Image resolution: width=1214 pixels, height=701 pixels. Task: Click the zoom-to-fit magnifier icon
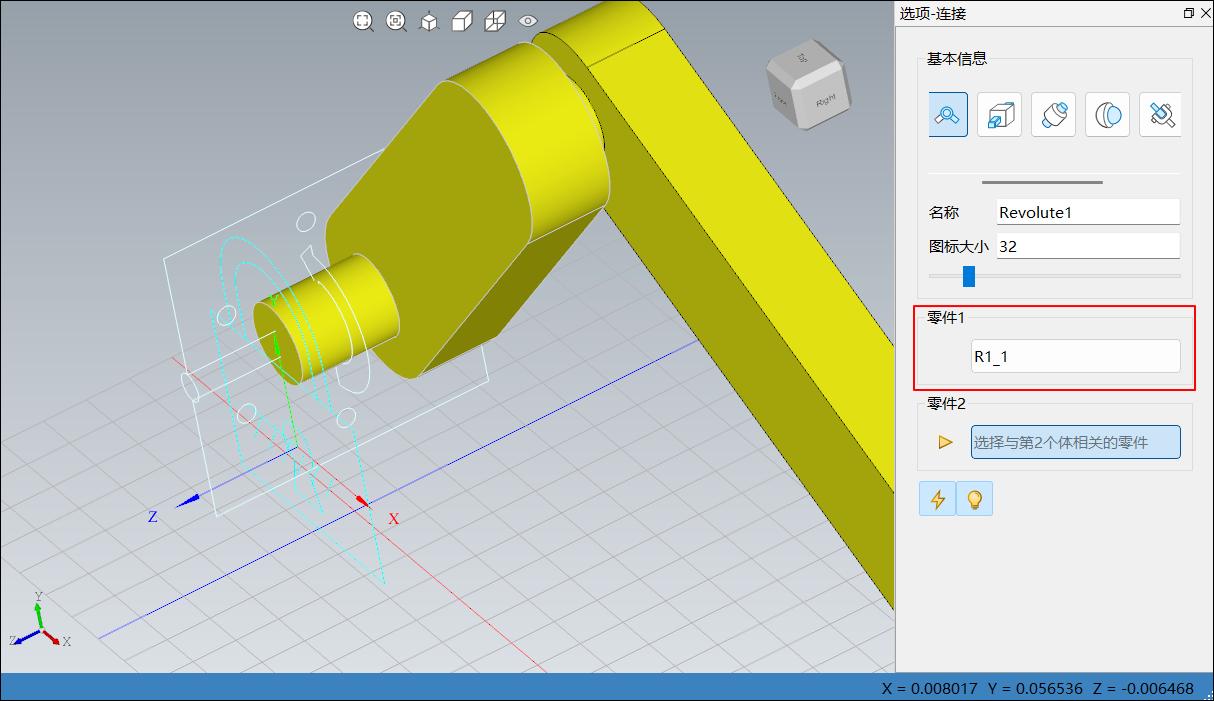[363, 21]
